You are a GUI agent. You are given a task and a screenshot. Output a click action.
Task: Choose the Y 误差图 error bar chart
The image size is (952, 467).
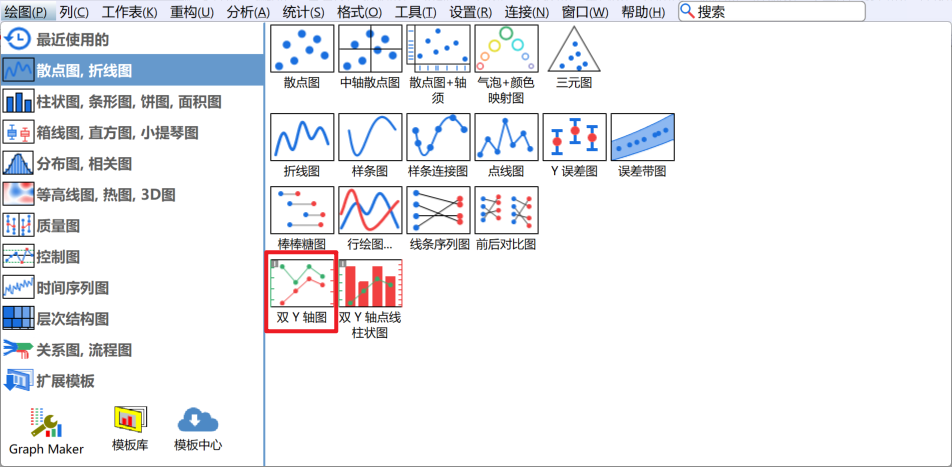point(574,138)
